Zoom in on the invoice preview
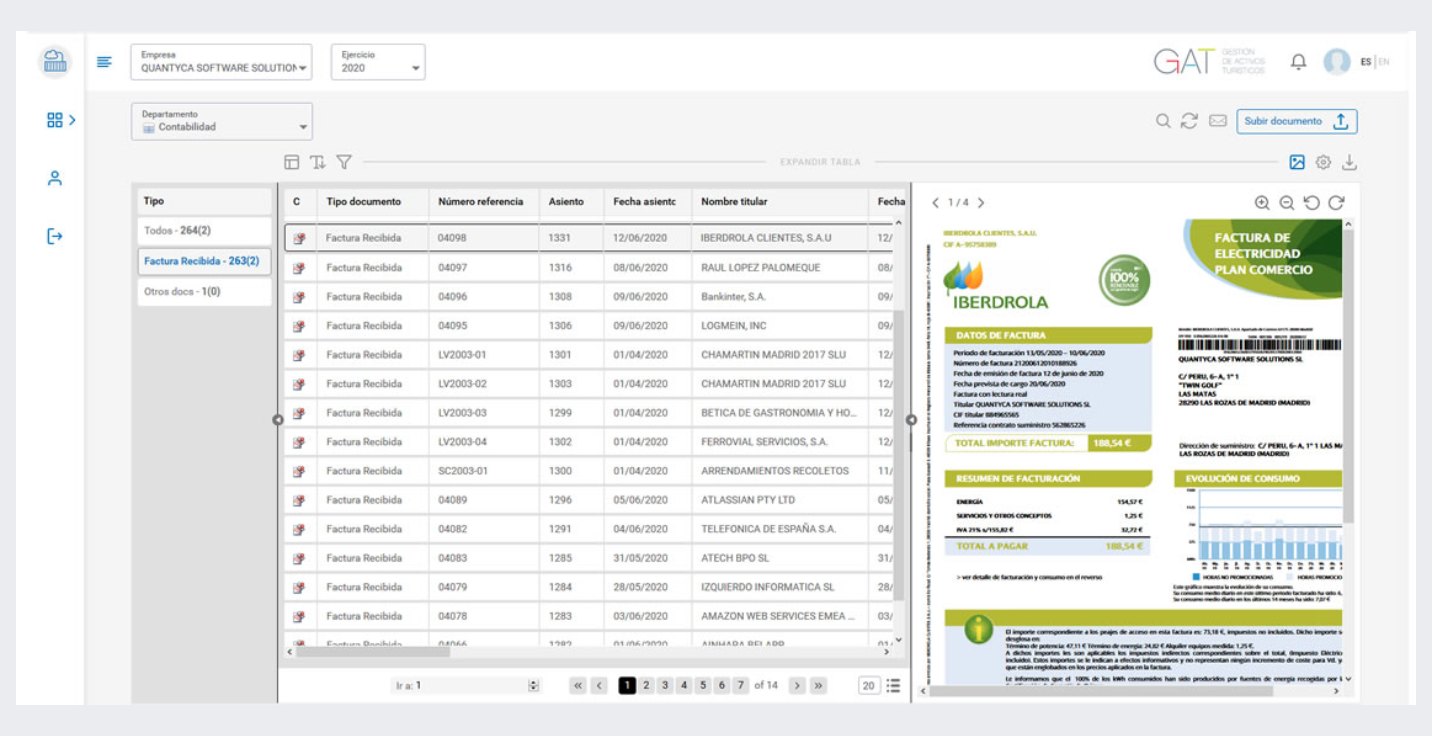1432x736 pixels. point(1262,203)
